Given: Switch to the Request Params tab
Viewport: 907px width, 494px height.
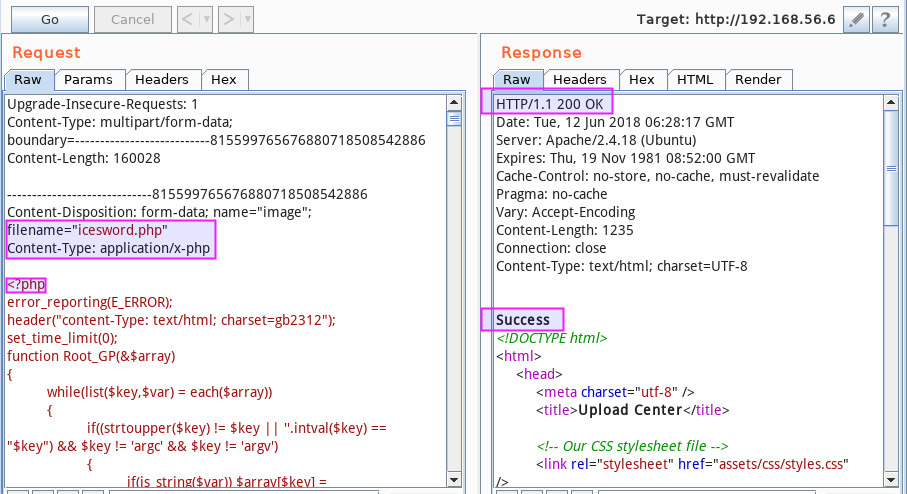Looking at the screenshot, I should click(89, 80).
